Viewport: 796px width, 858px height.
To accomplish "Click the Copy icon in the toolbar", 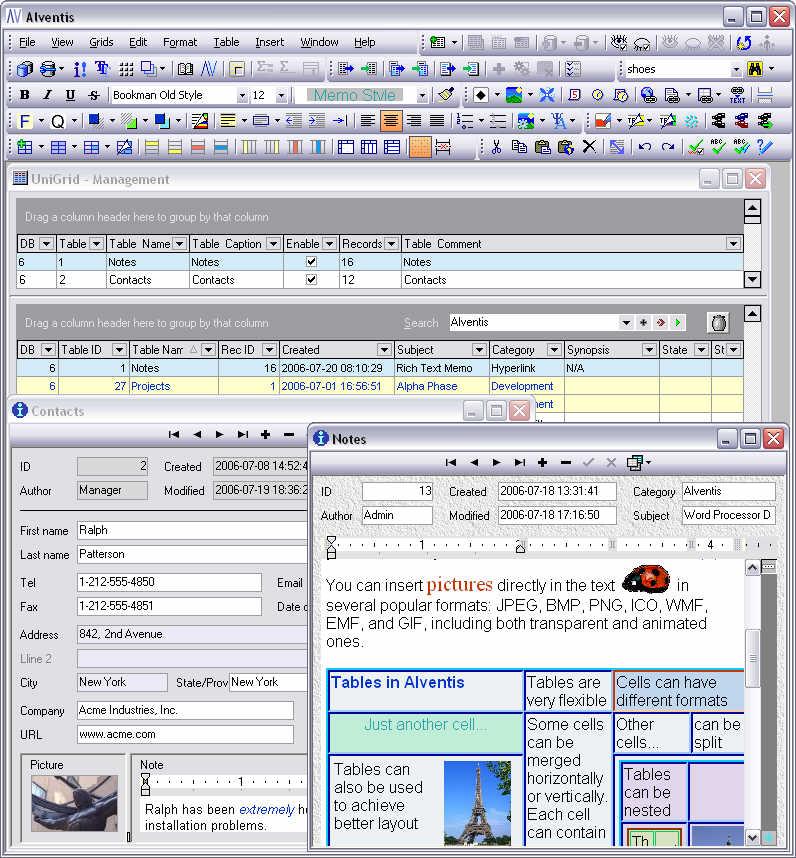I will 519,147.
